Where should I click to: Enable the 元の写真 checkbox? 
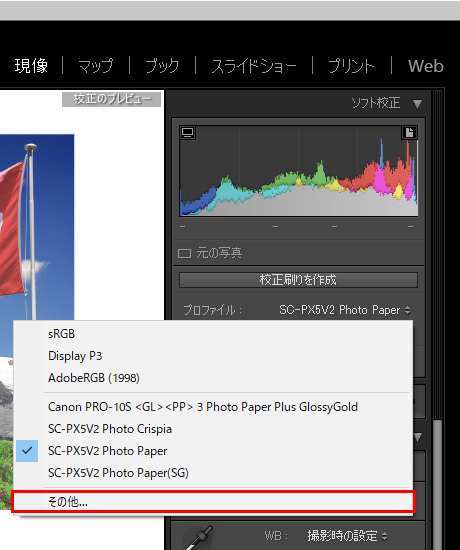(185, 253)
